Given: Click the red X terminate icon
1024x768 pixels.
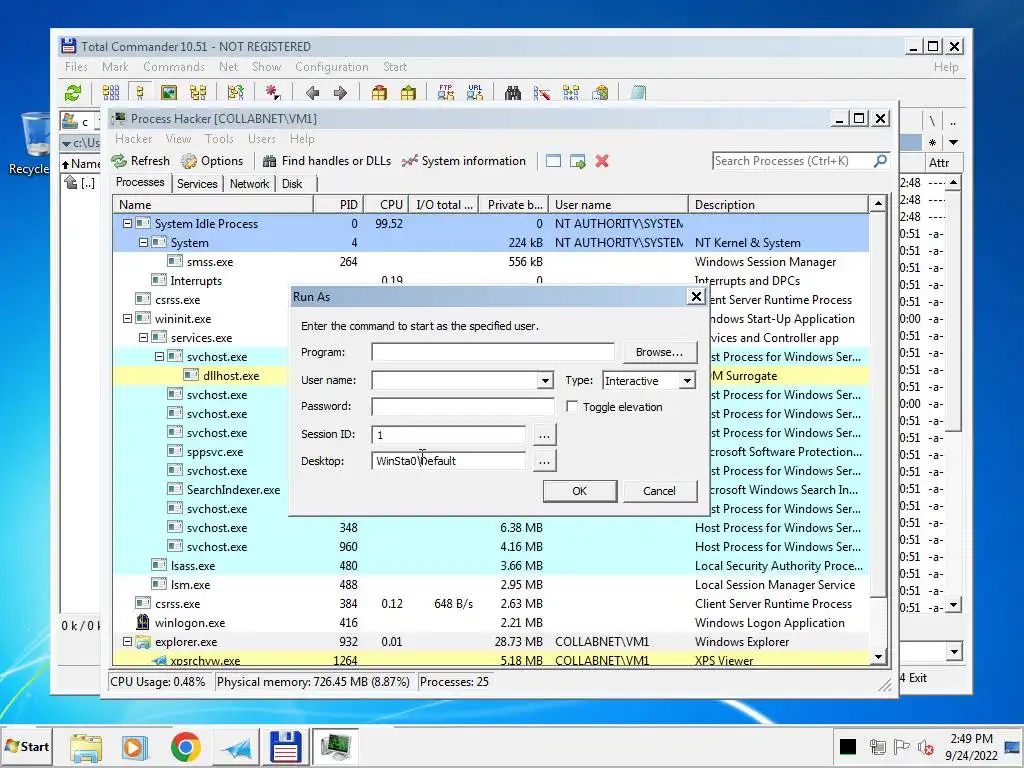Looking at the screenshot, I should pyautogui.click(x=602, y=161).
